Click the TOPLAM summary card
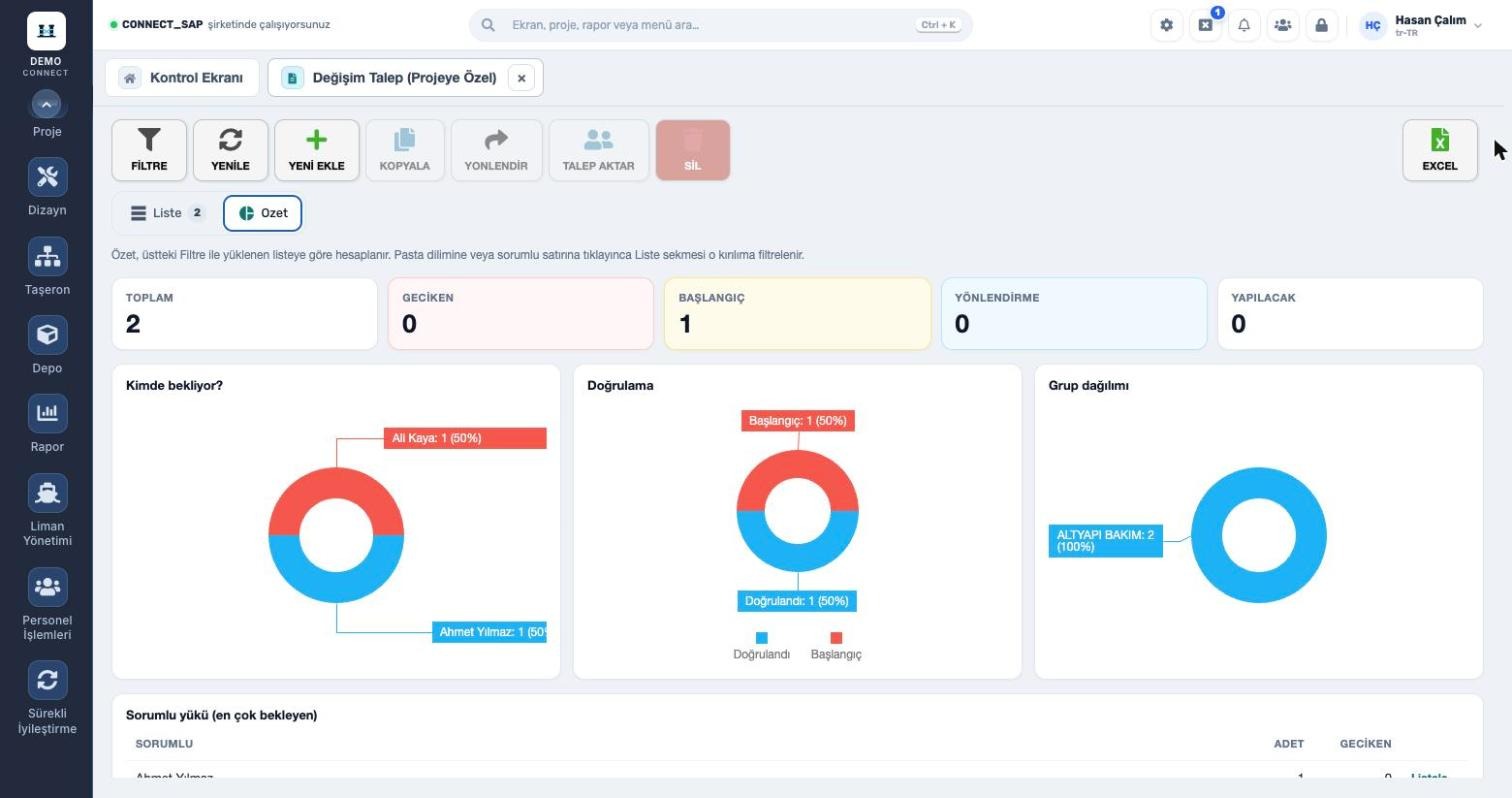This screenshot has height=798, width=1512. coord(245,314)
